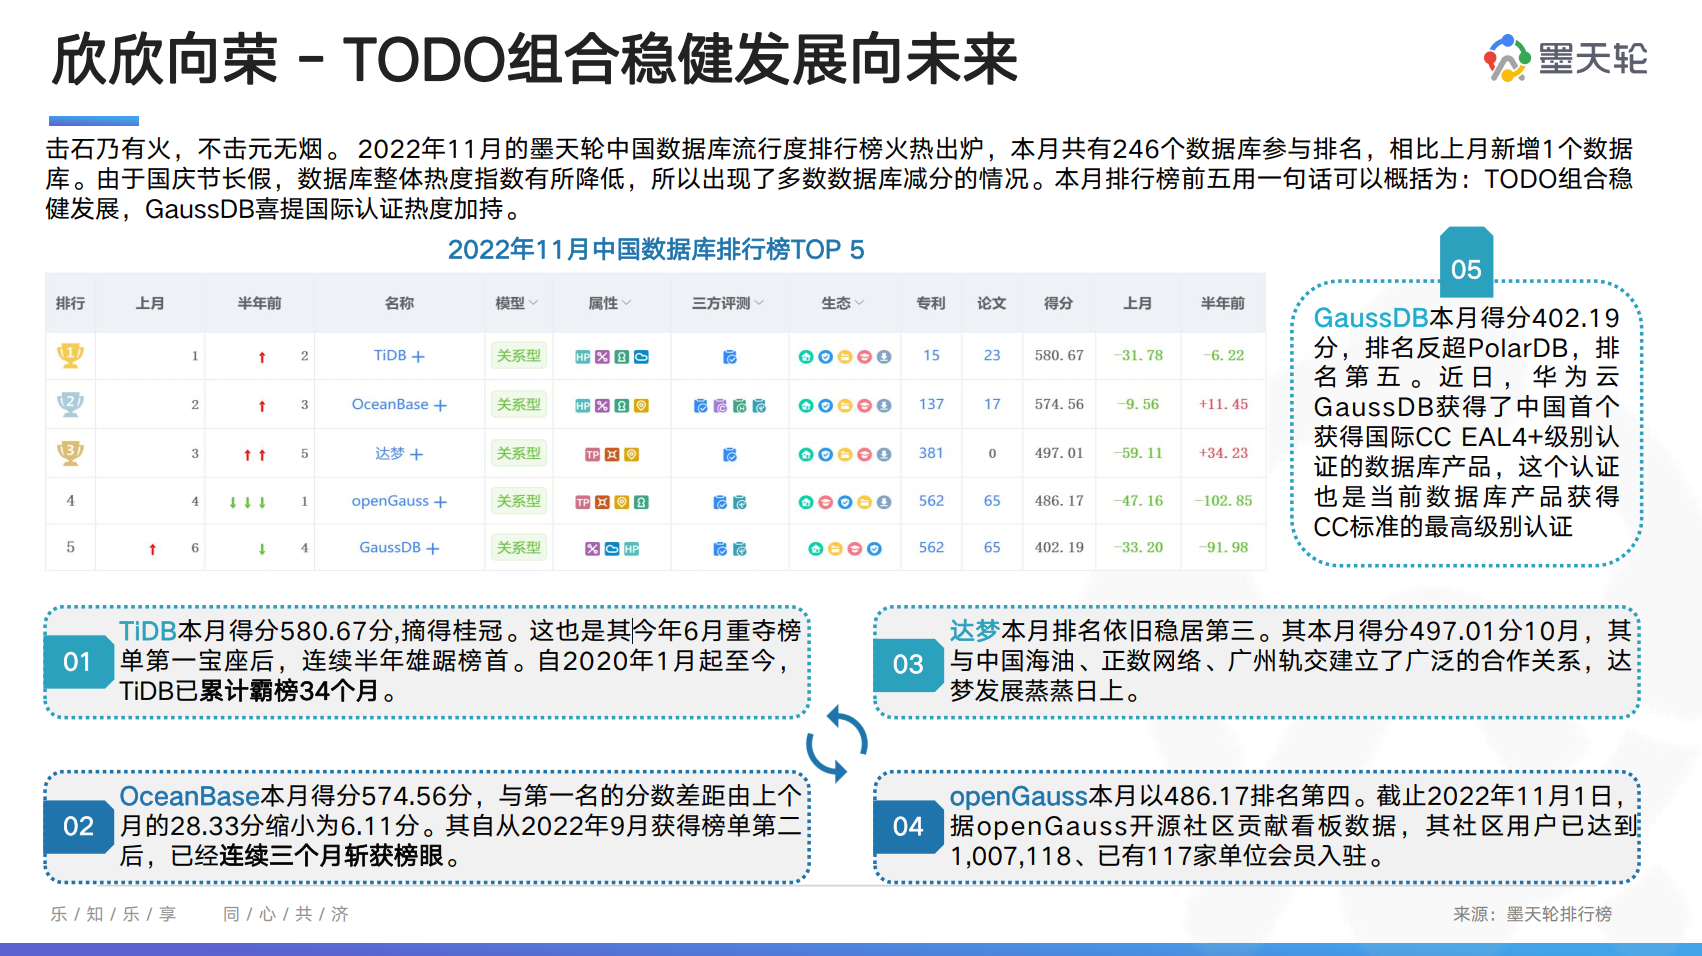Click the silver second-place trophy icon
1702x956 pixels.
pos(70,404)
